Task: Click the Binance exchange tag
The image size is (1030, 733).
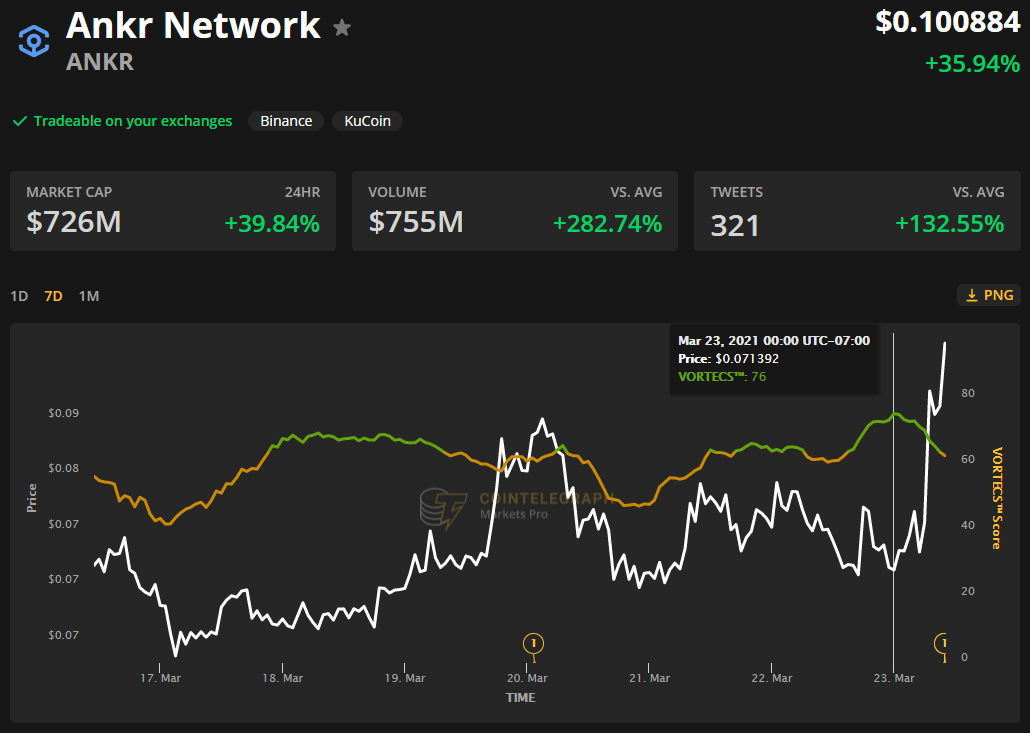Action: [x=286, y=121]
